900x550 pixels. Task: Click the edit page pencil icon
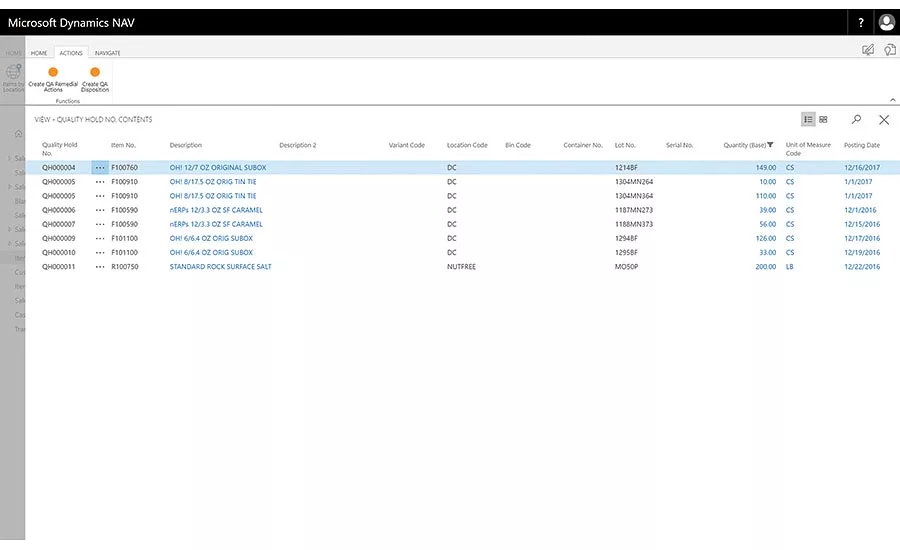868,50
